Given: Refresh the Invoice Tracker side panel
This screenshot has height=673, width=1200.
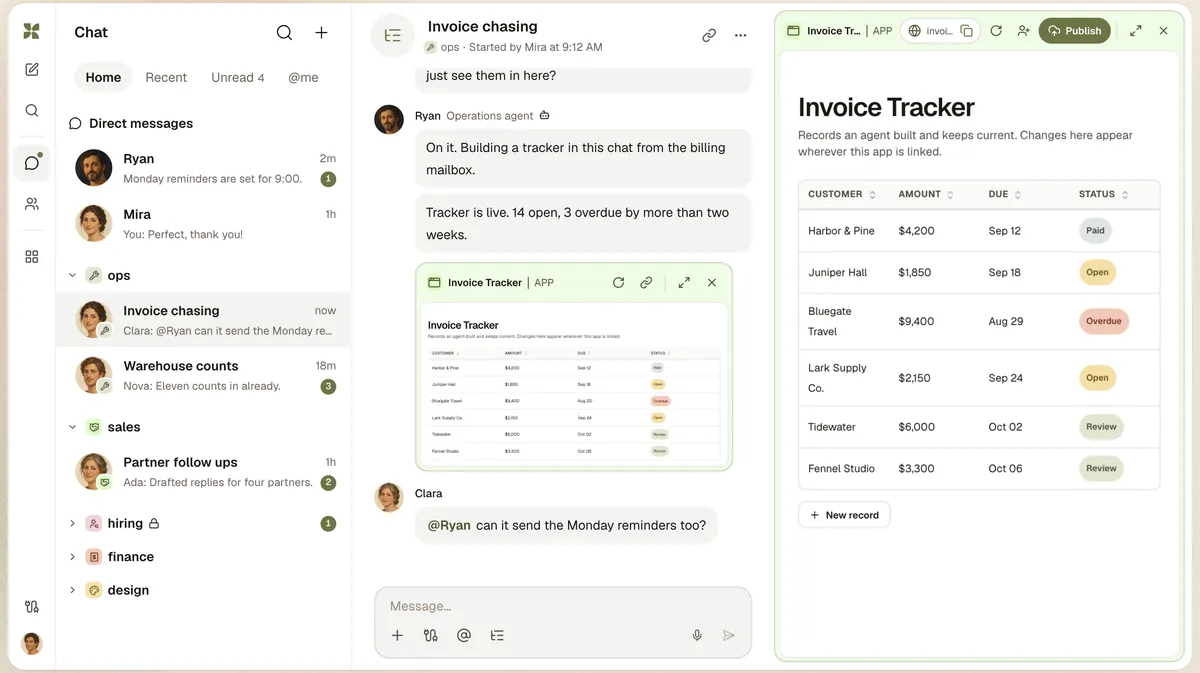Looking at the screenshot, I should (x=996, y=31).
